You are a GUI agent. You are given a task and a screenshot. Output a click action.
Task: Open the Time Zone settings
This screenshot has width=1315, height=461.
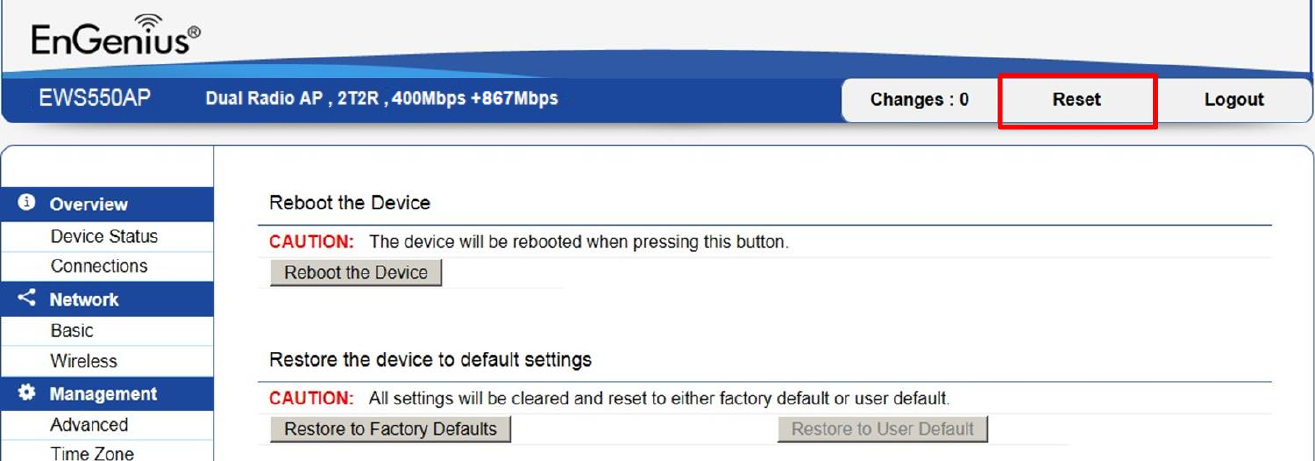(92, 453)
